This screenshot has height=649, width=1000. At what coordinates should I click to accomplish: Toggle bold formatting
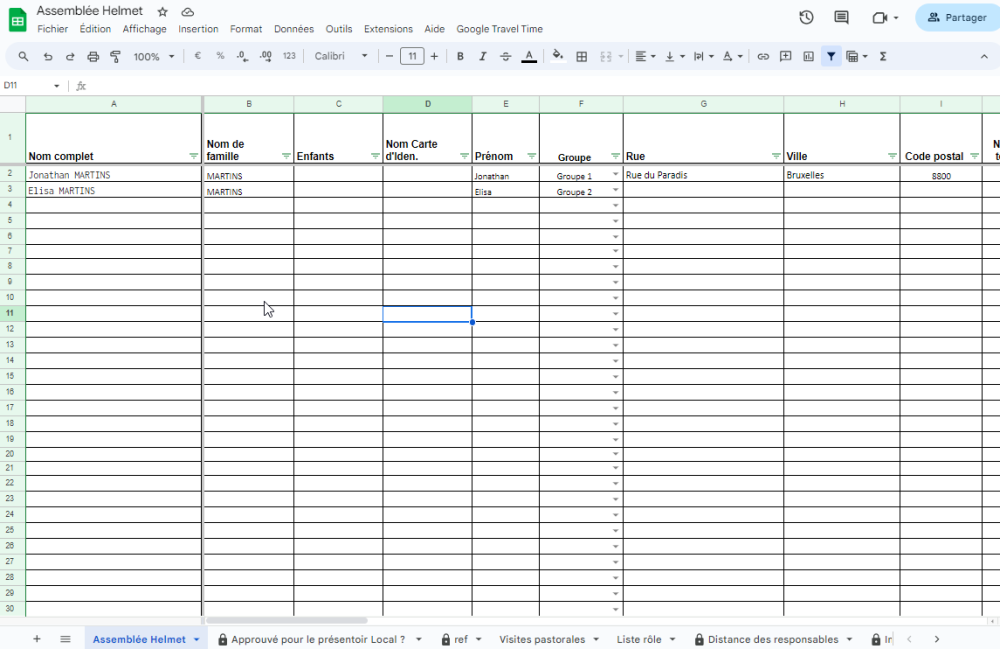pos(459,56)
